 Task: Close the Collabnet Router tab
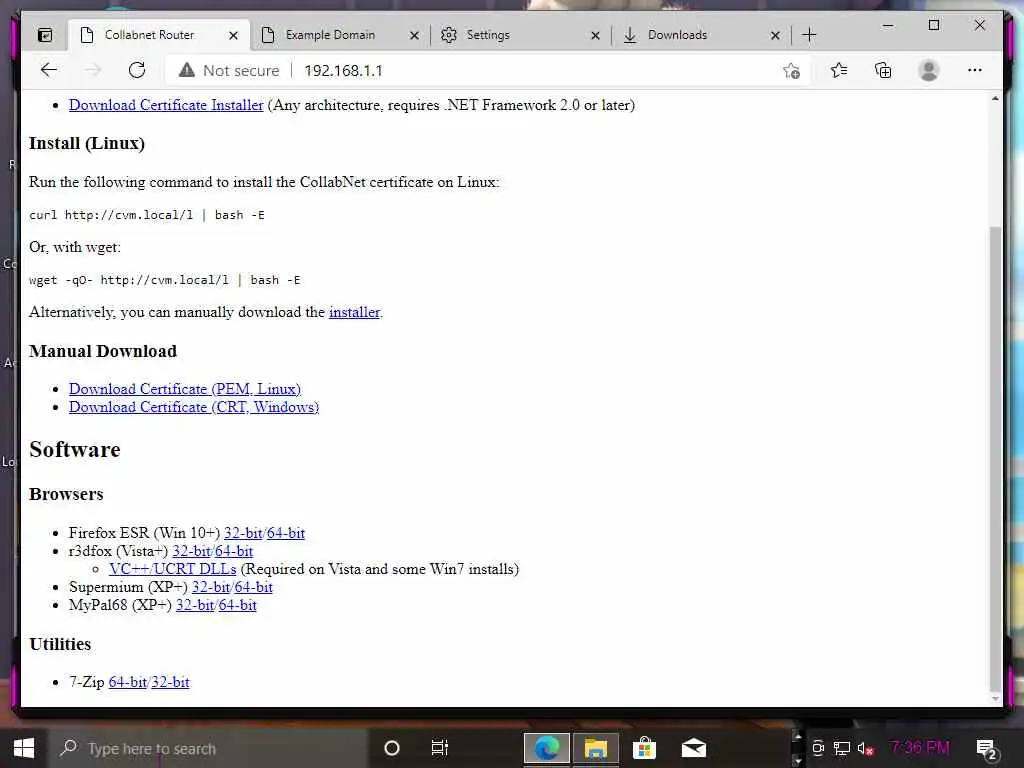click(233, 35)
